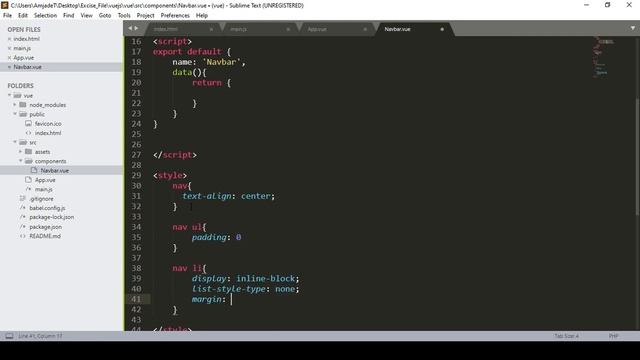
Task: Open main.js from Open Files list
Action: coord(22,48)
